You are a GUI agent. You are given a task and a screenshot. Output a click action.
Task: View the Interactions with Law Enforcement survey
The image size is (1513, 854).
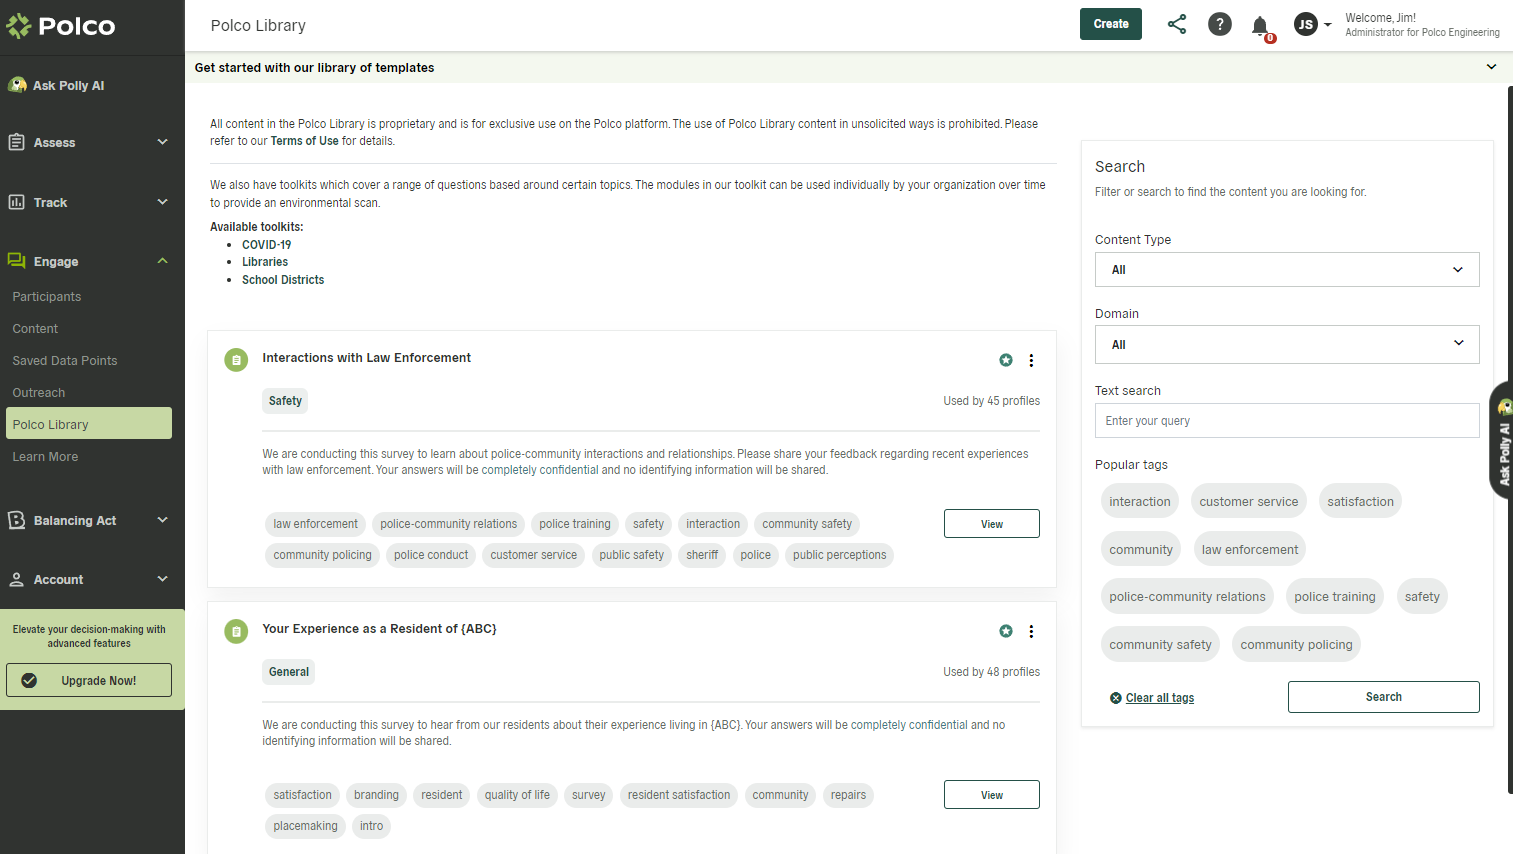pos(992,524)
